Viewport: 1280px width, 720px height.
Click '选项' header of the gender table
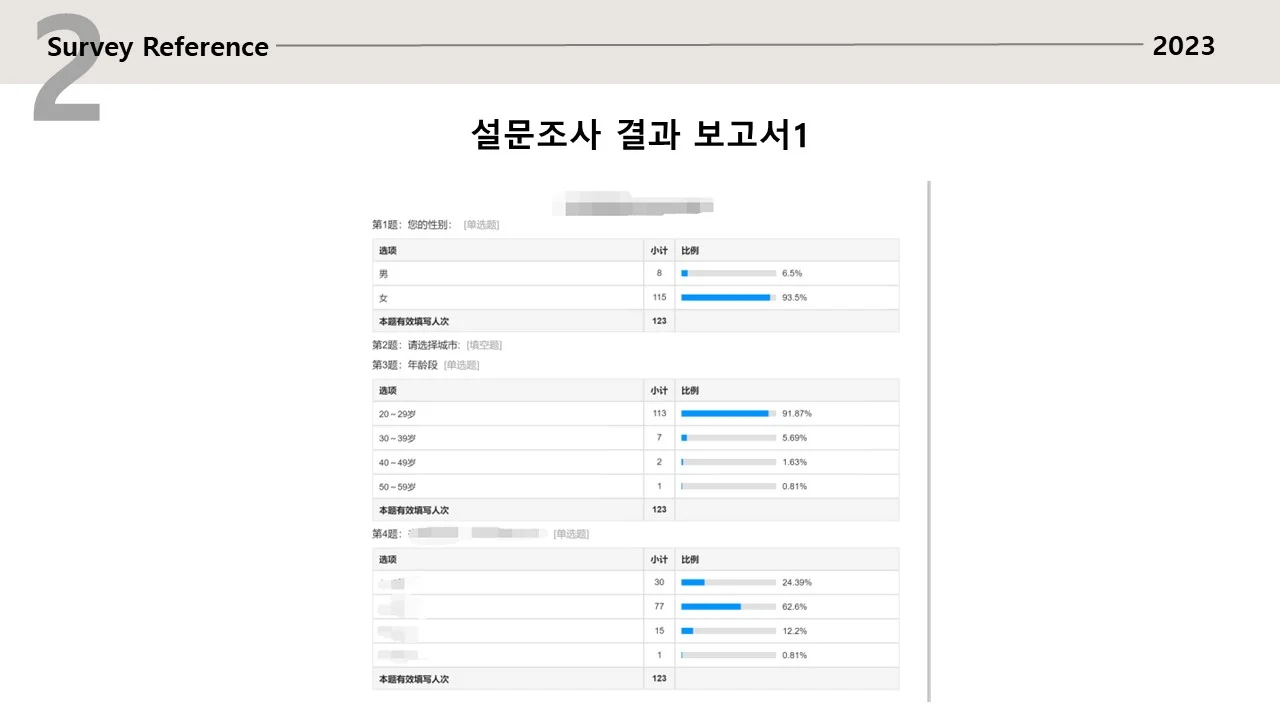point(387,250)
